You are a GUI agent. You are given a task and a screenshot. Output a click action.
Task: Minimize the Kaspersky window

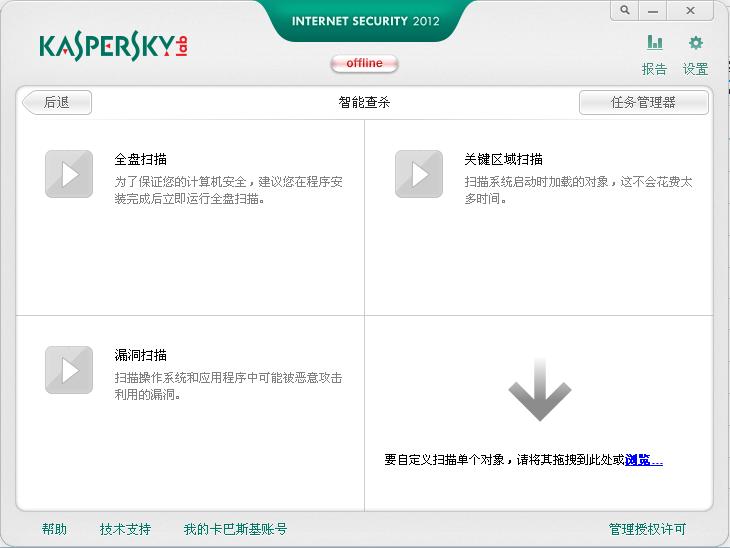tap(653, 10)
